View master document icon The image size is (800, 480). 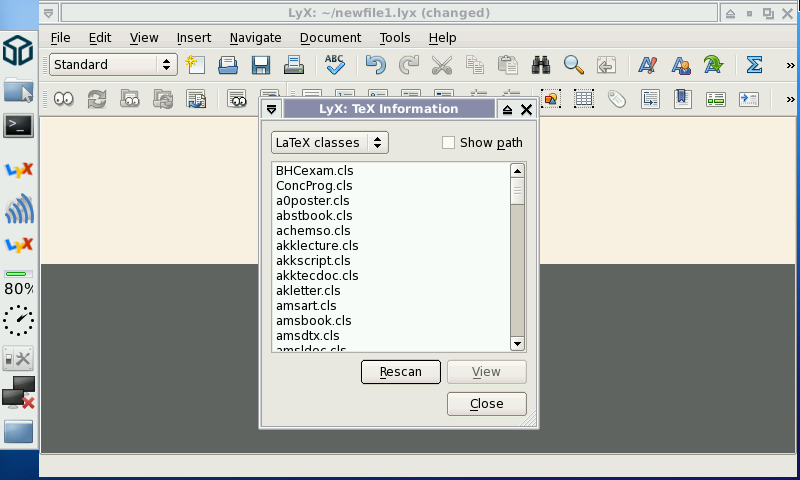pos(130,99)
